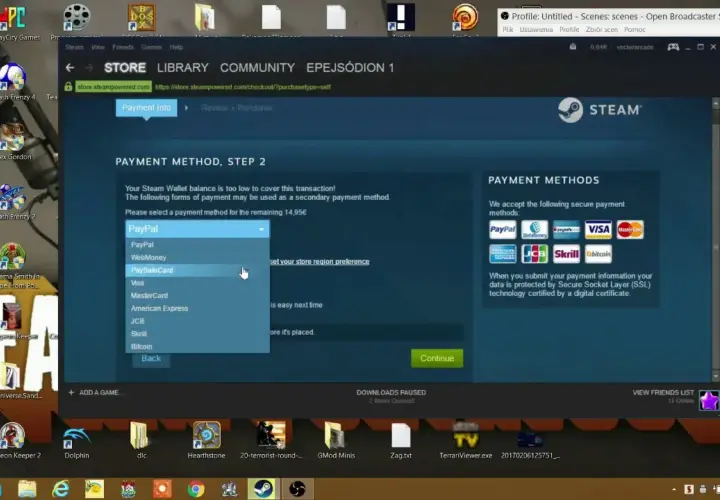The image size is (720, 500).
Task: Click the green padlock icon by the URL
Action: (x=68, y=86)
